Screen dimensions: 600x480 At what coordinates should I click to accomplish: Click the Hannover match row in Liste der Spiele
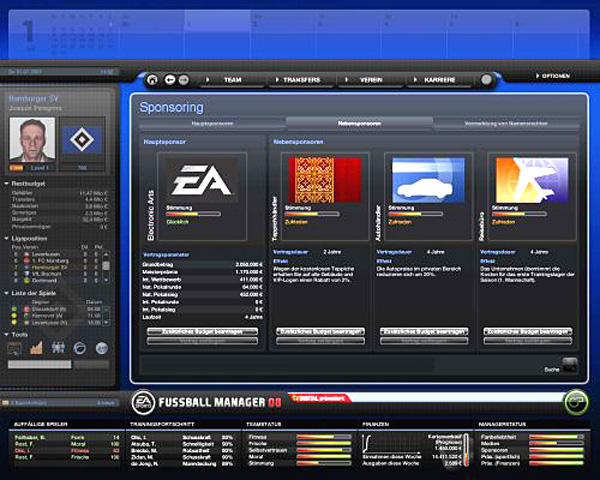coord(57,316)
